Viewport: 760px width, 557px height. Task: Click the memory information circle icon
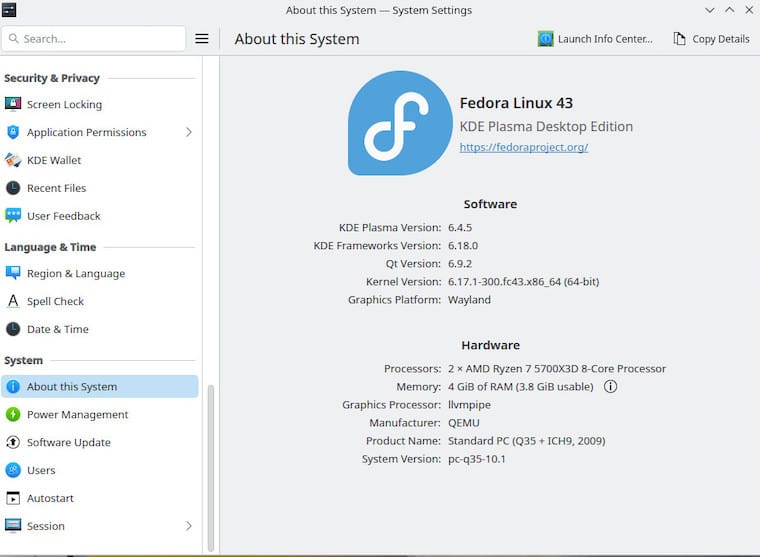[611, 386]
